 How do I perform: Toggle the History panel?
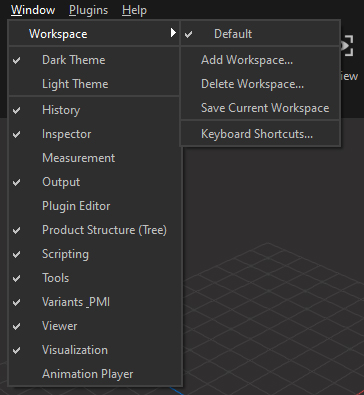click(95, 110)
